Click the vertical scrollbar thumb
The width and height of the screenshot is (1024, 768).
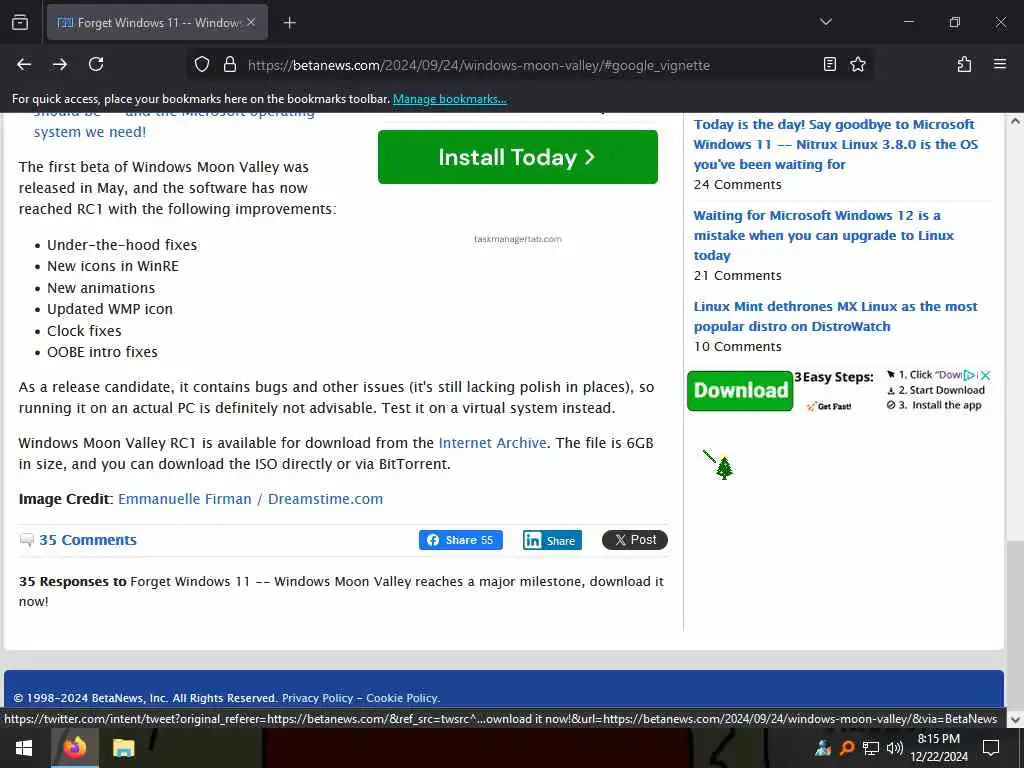point(1015,624)
